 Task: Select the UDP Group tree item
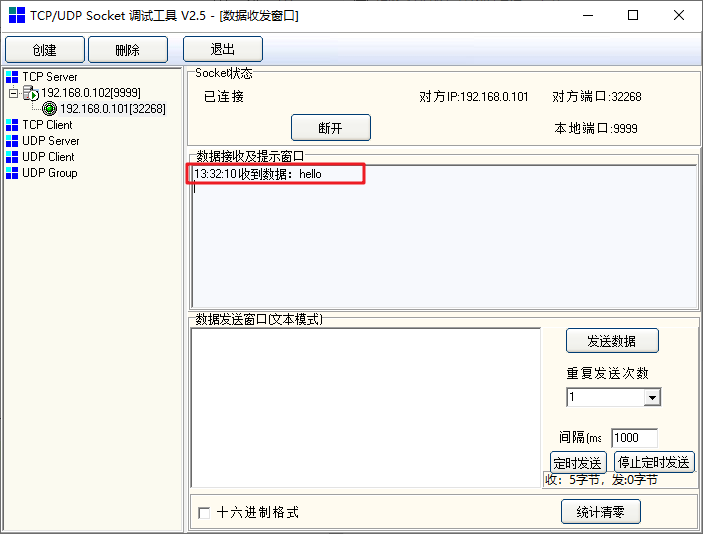[x=50, y=173]
